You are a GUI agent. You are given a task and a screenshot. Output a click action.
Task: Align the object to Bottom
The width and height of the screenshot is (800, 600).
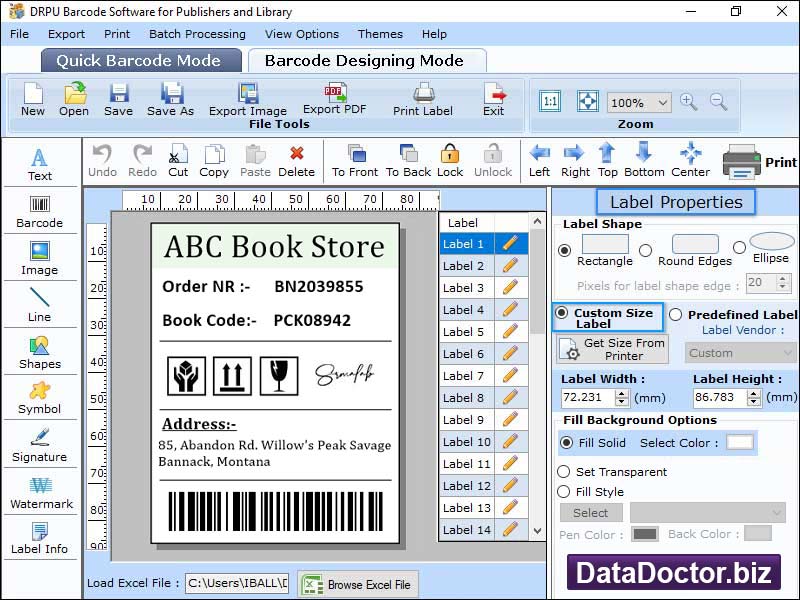point(644,161)
